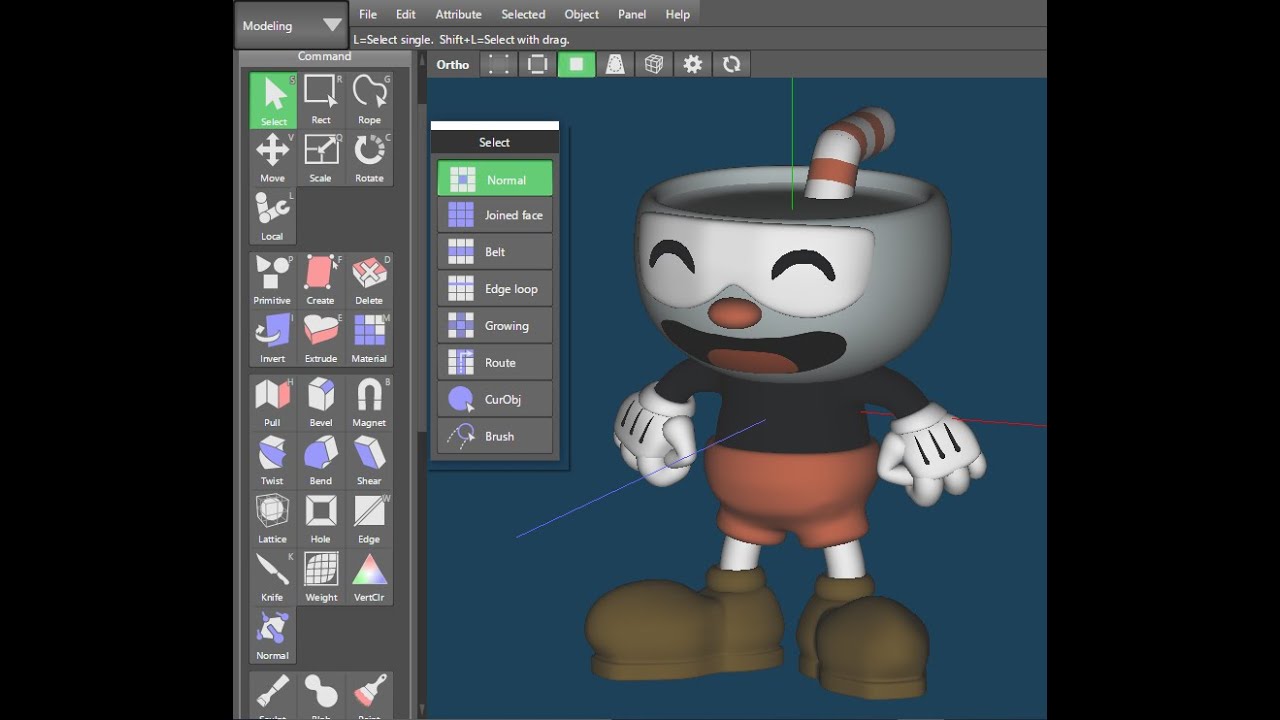Viewport: 1280px width, 720px height.
Task: Pick the Invert tool
Action: click(273, 338)
